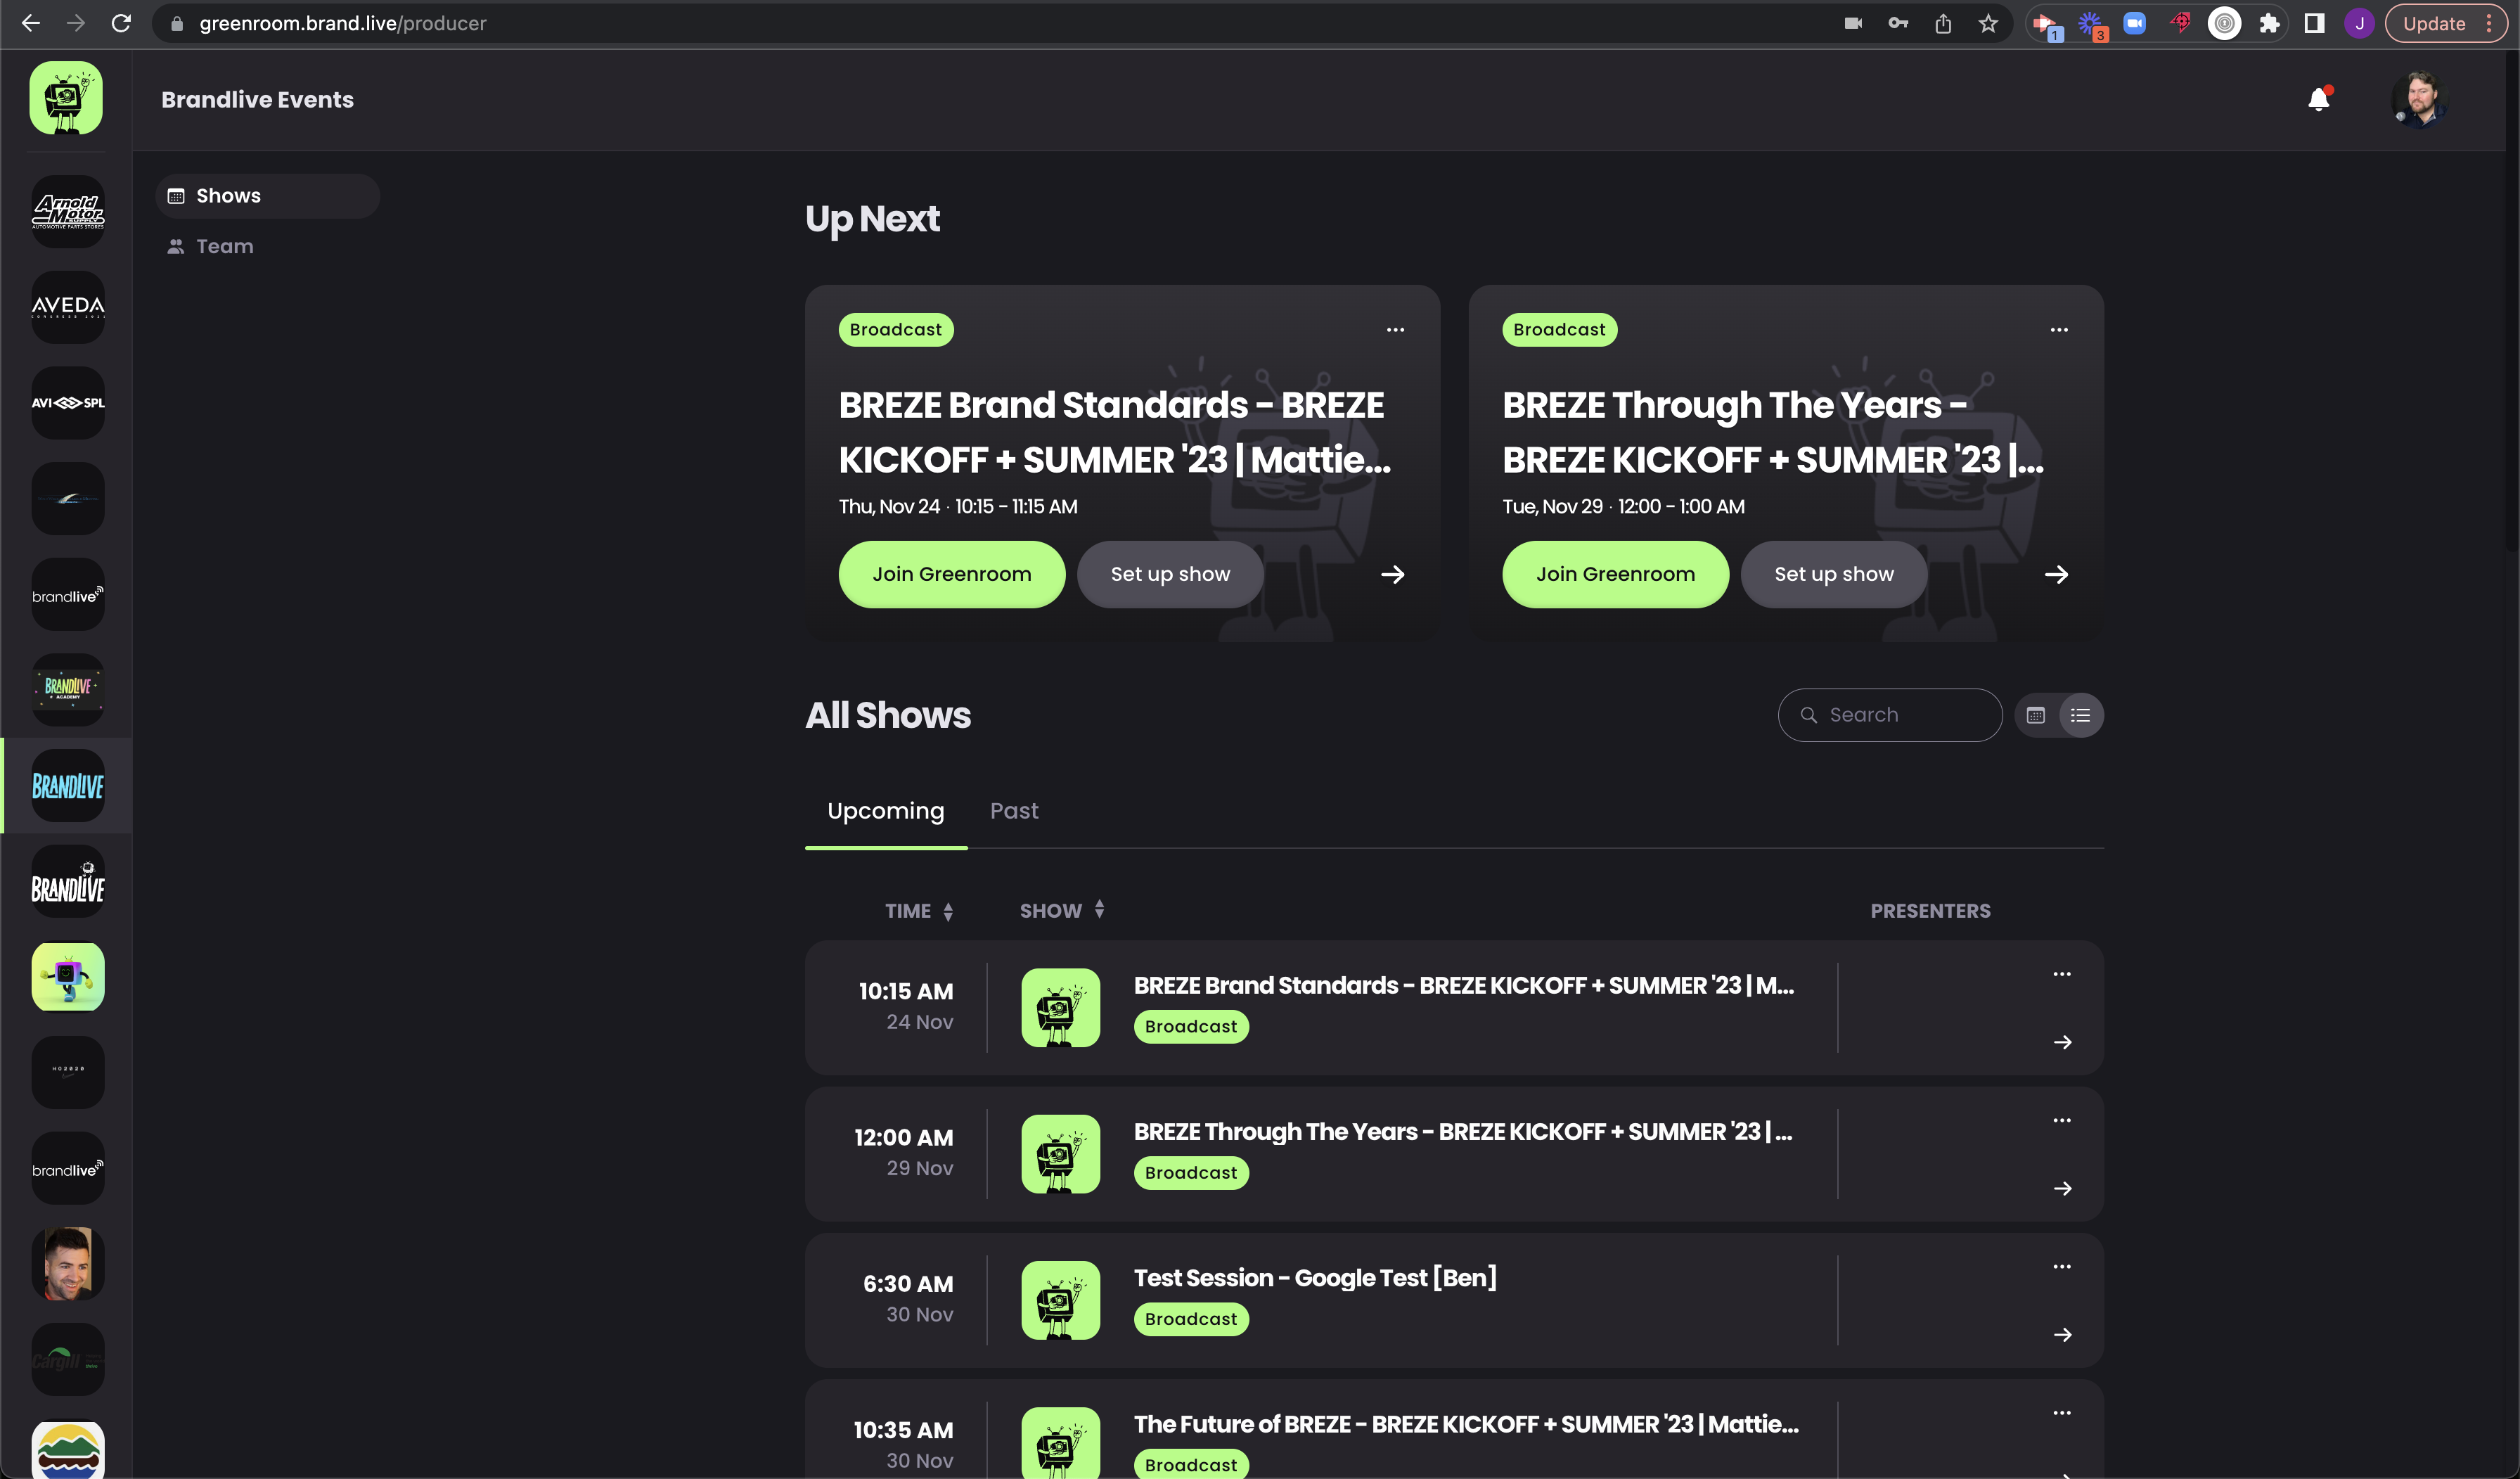The width and height of the screenshot is (2520, 1479).
Task: Open the man's face photo workspace icon
Action: (x=67, y=1264)
